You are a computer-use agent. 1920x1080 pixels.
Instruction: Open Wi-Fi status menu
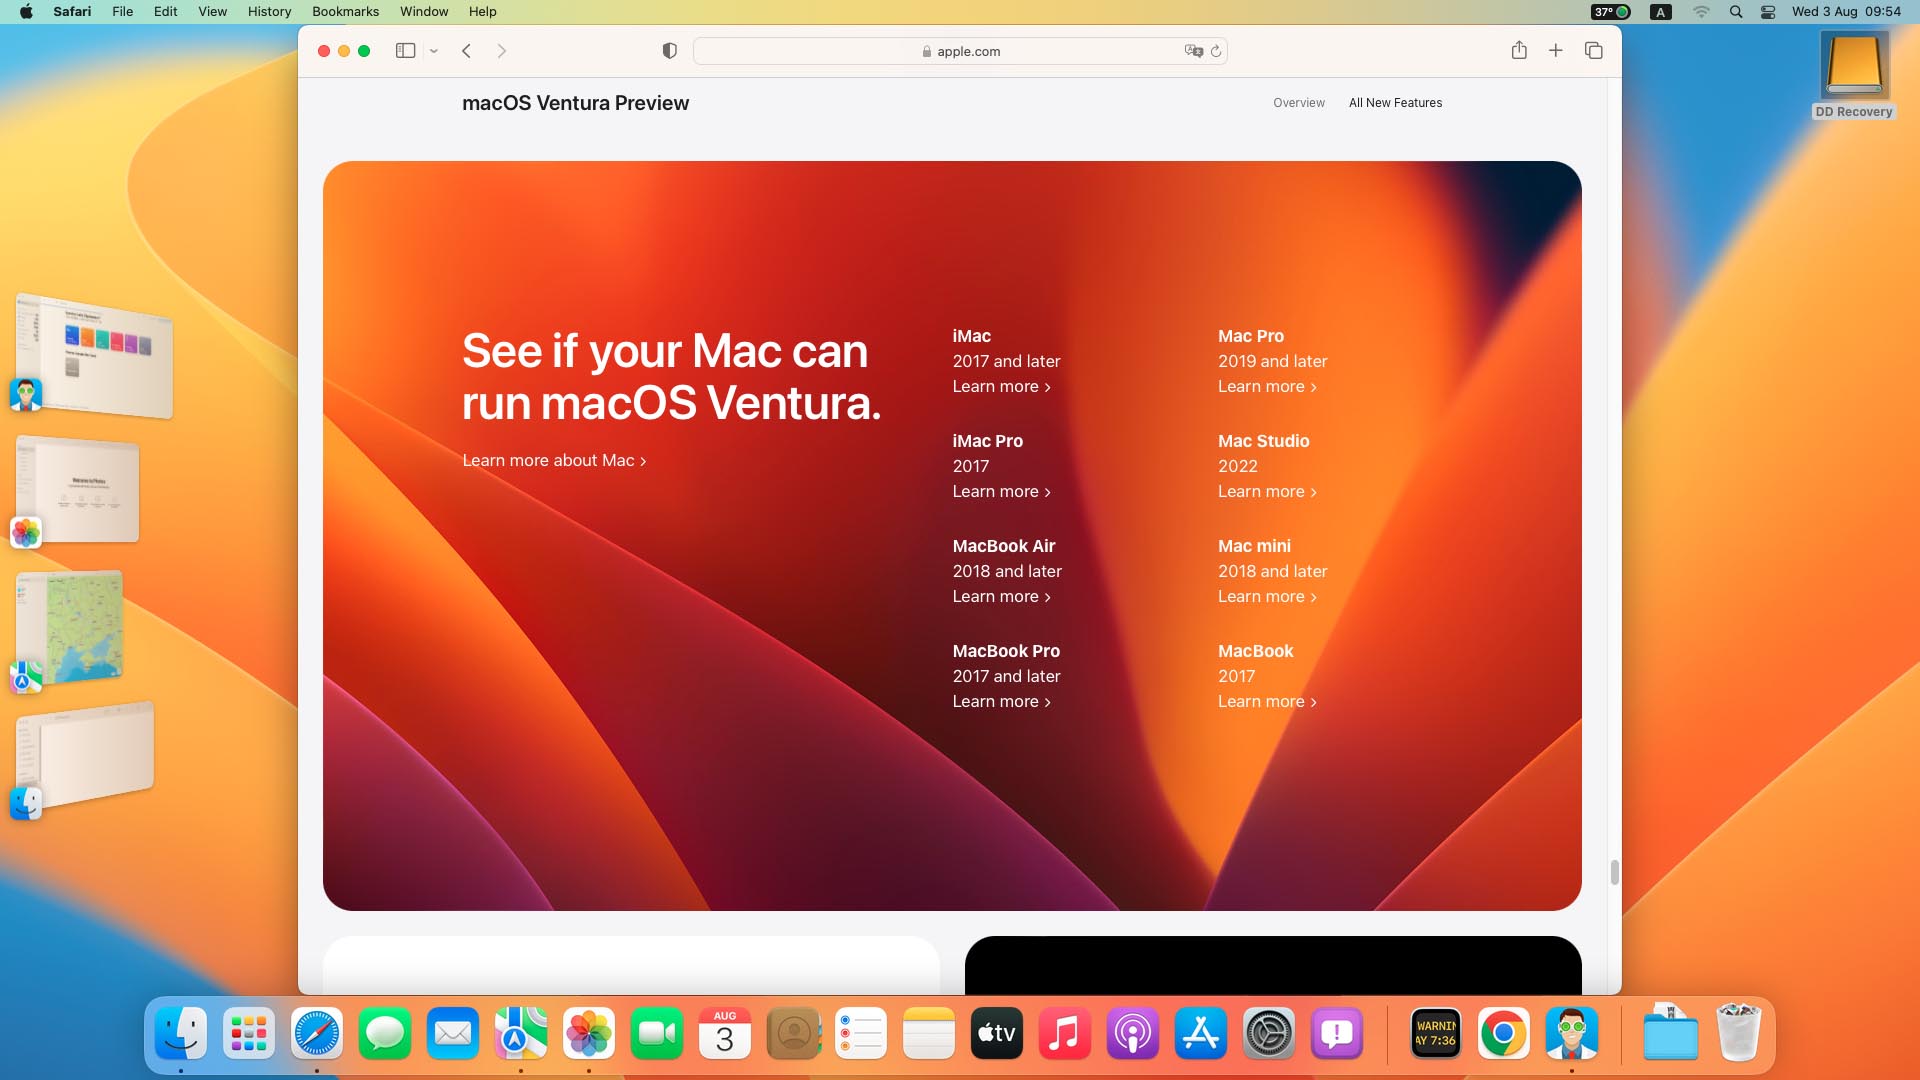(1701, 11)
